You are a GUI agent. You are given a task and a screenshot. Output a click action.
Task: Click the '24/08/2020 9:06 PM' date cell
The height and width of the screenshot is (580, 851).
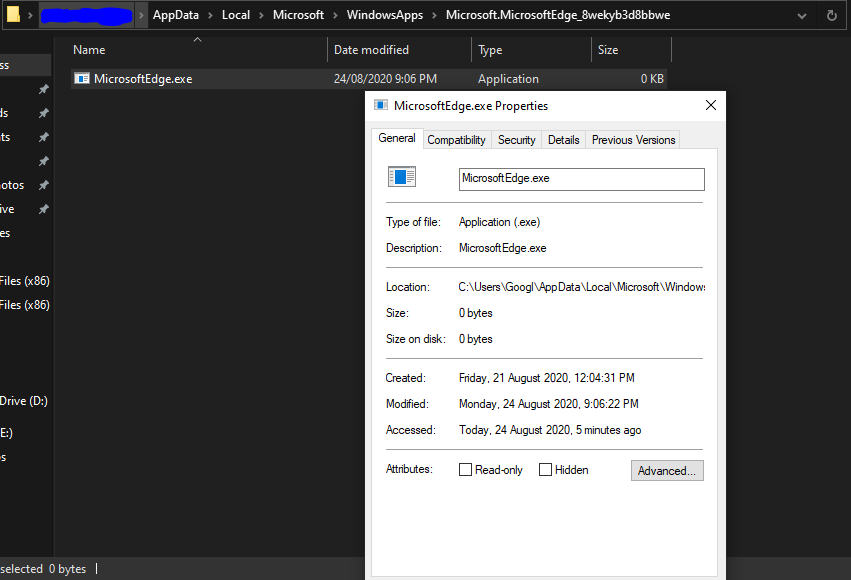click(x=385, y=79)
